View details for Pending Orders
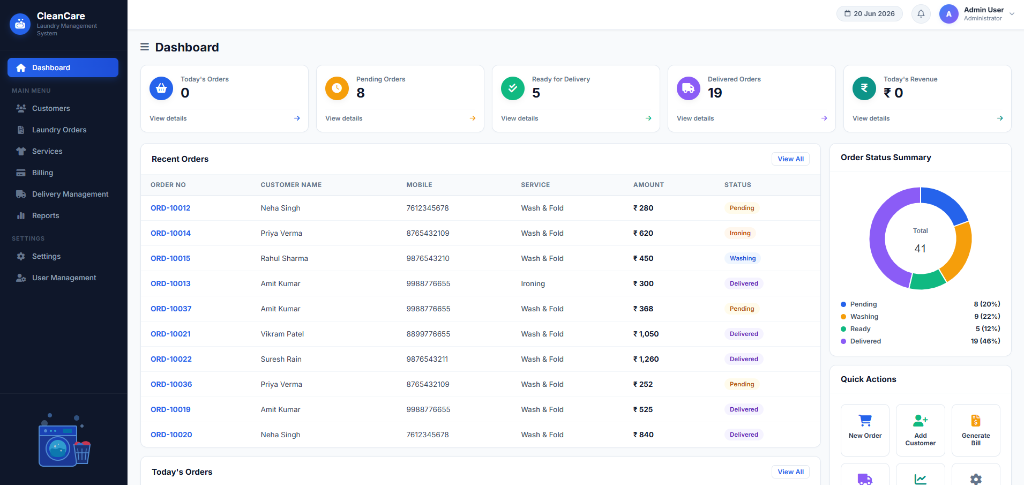 344,119
